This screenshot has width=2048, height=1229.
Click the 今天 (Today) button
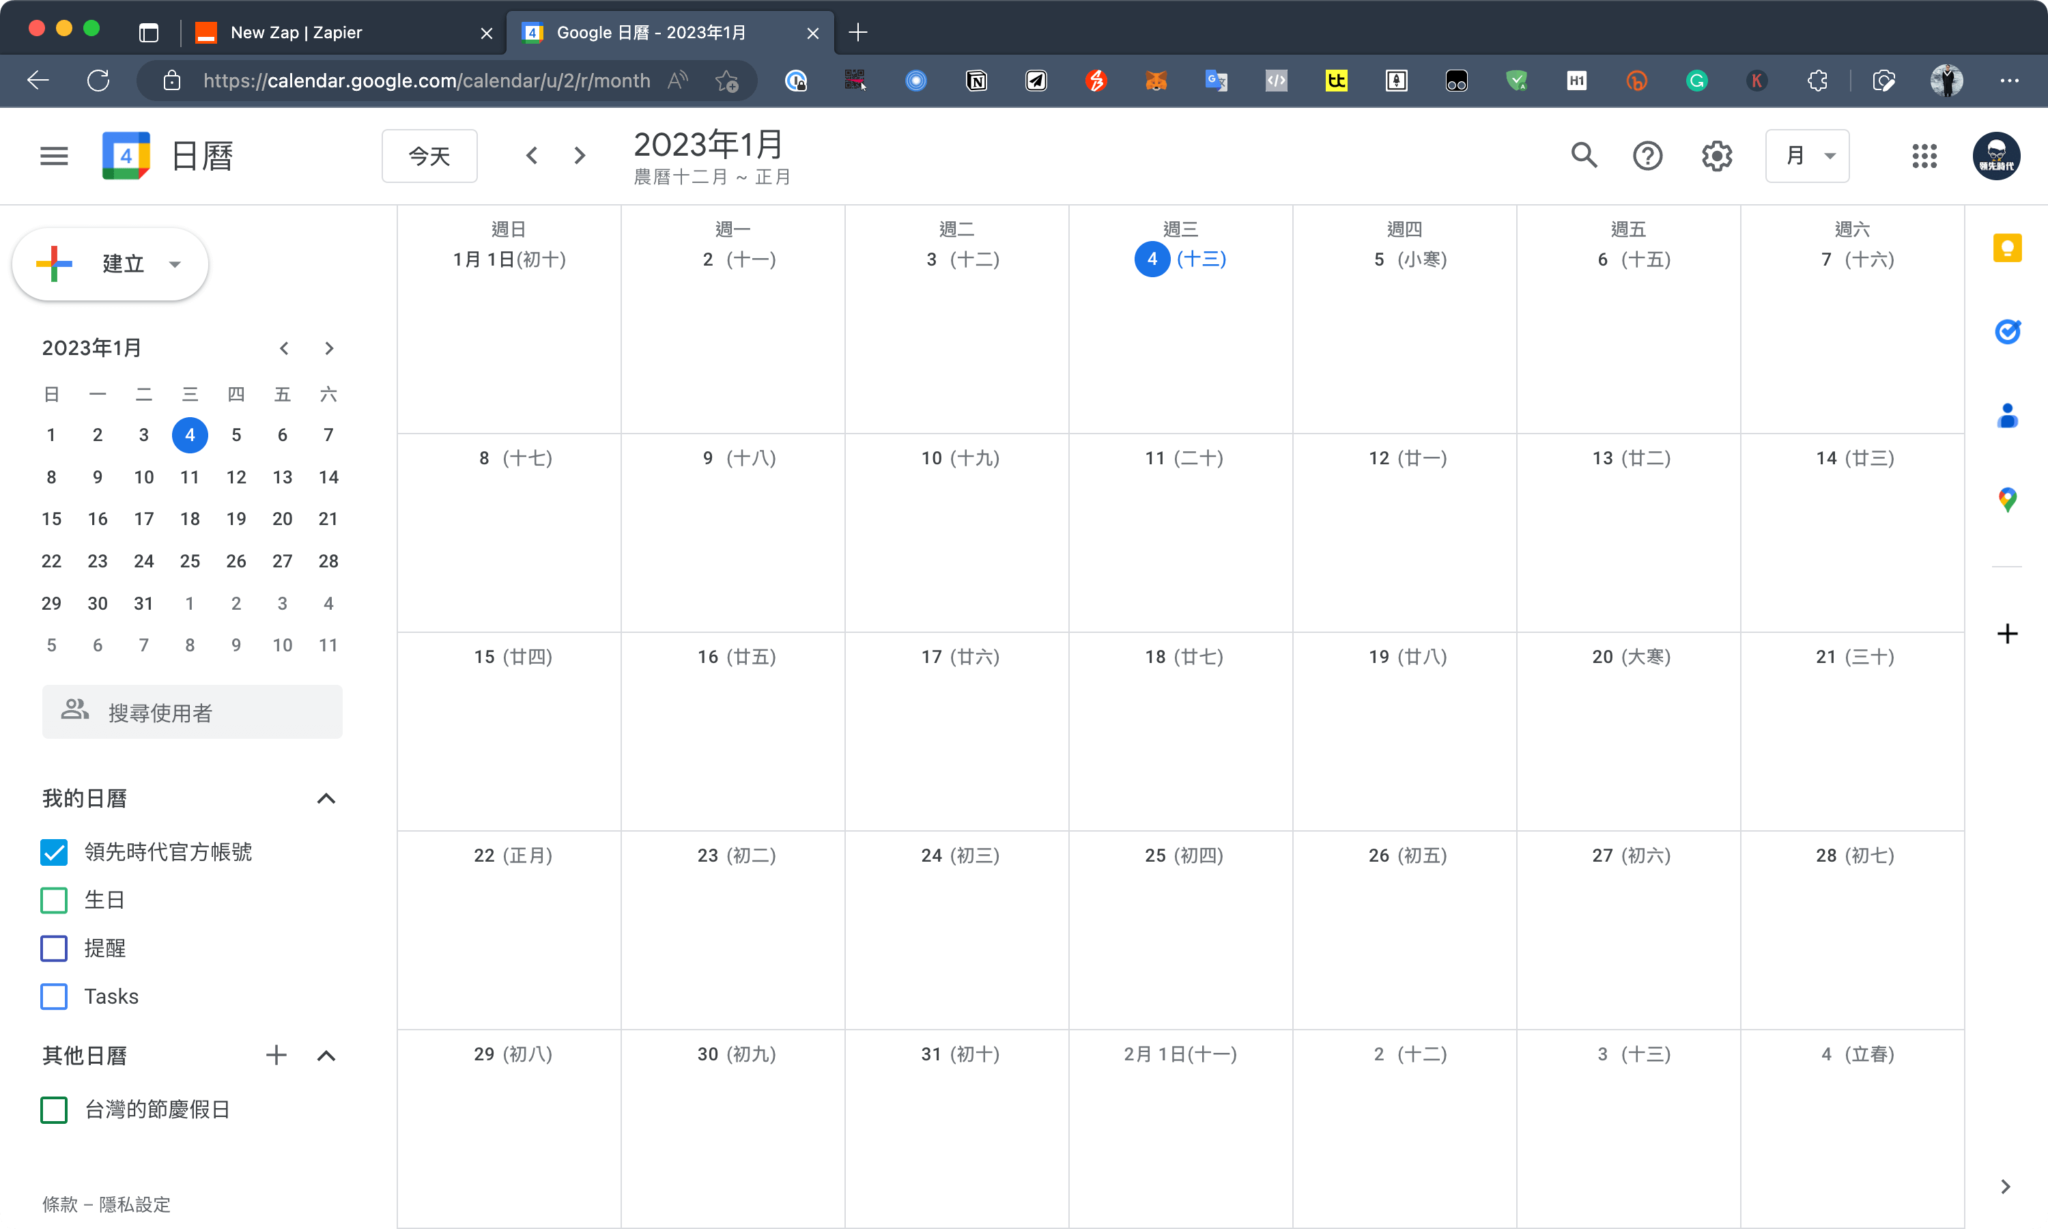[x=429, y=155]
